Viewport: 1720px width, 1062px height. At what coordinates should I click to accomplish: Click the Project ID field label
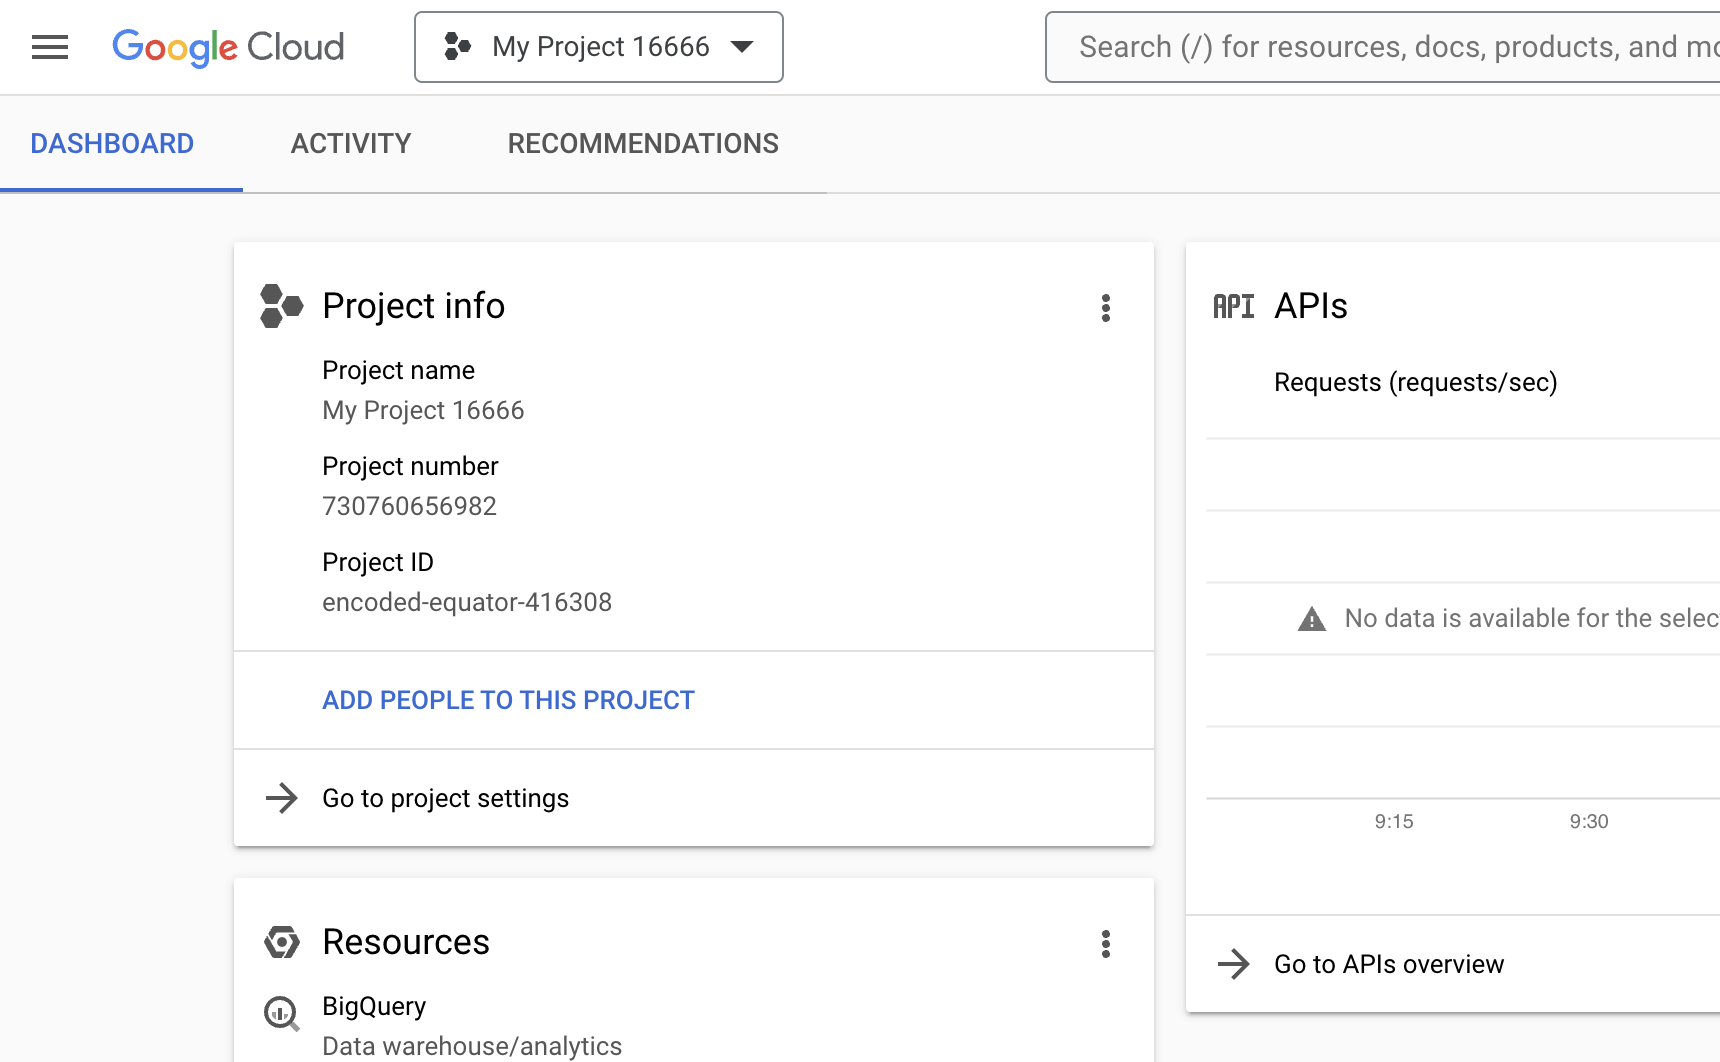click(378, 562)
